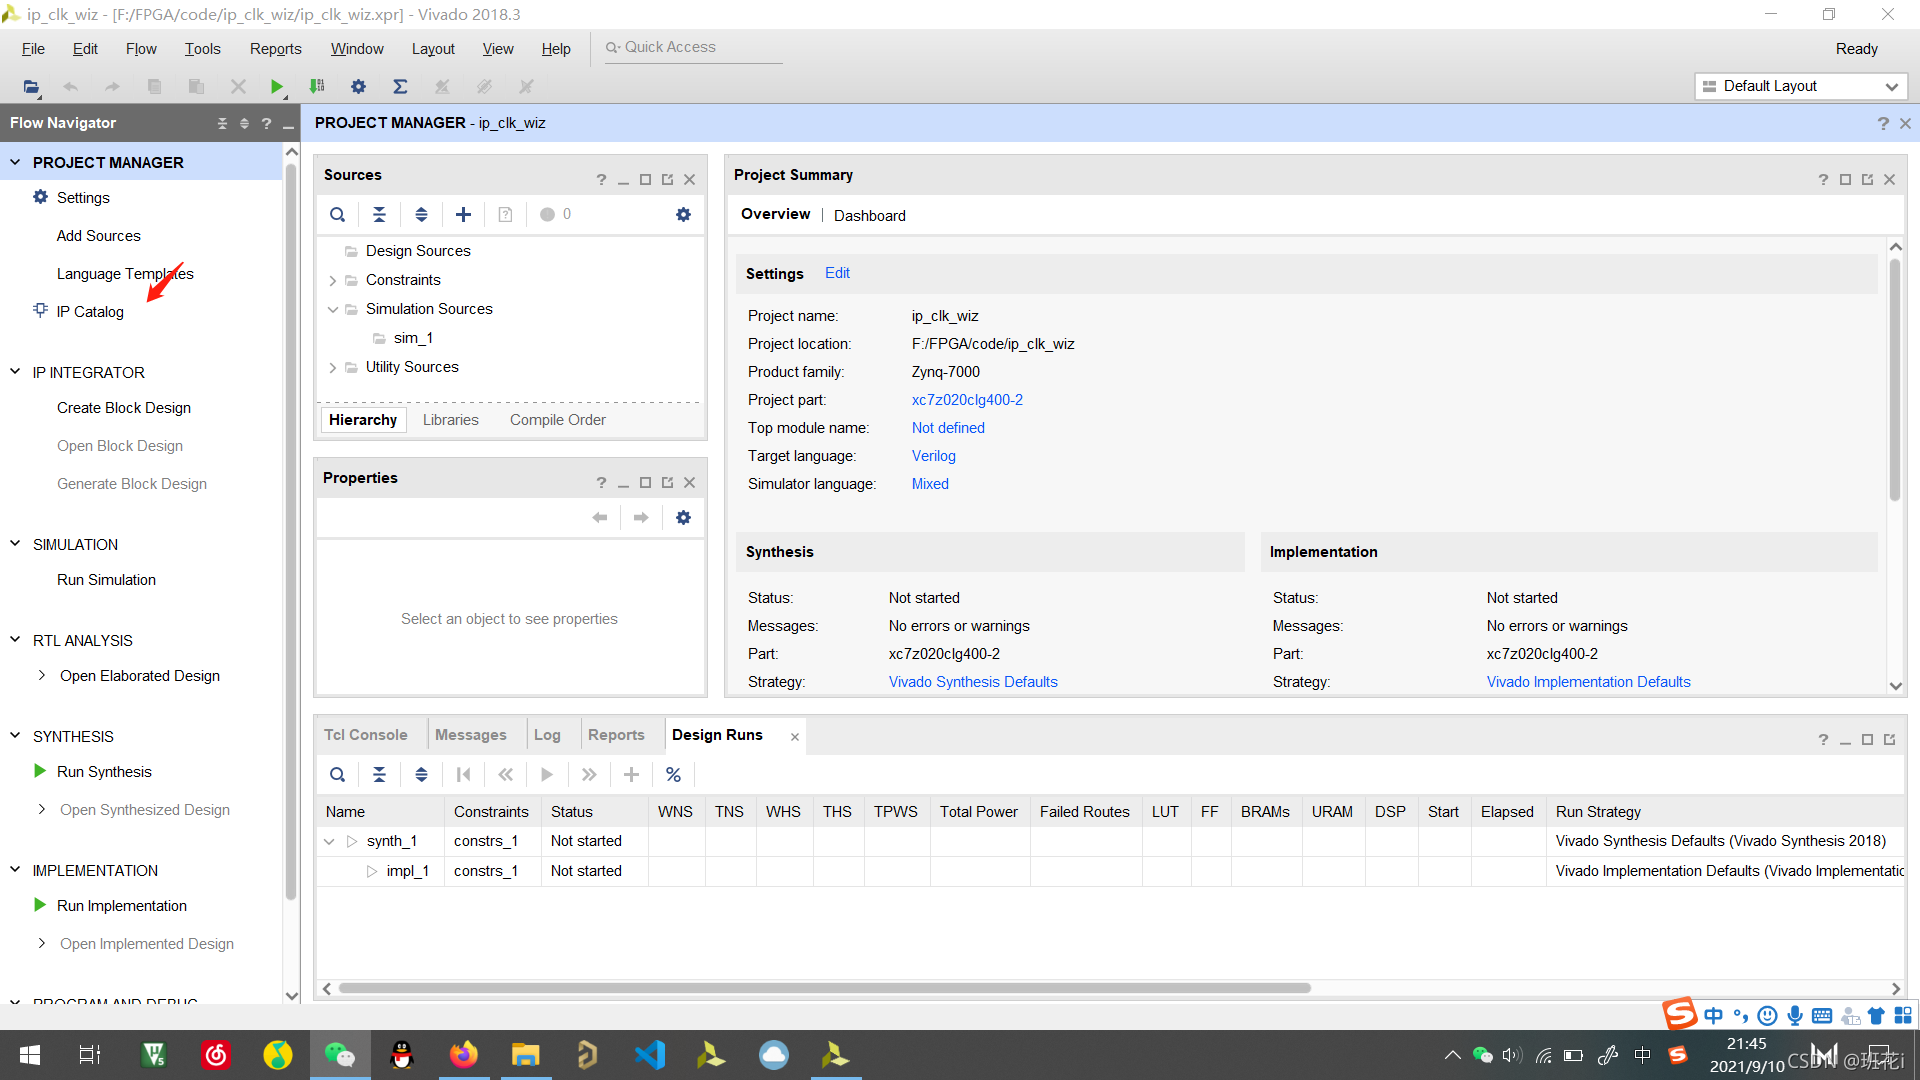Switch to the Compile Order tab
1920x1080 pixels.
pos(558,420)
